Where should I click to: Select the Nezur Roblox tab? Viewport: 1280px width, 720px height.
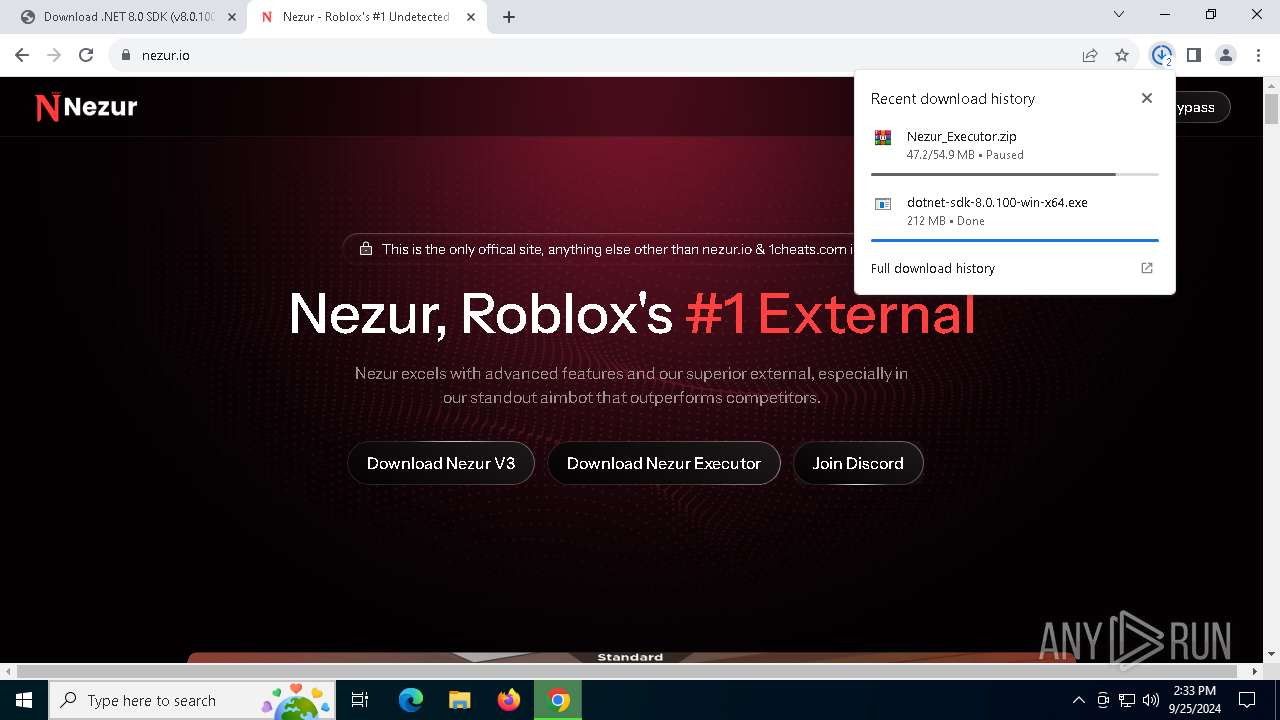coord(369,17)
